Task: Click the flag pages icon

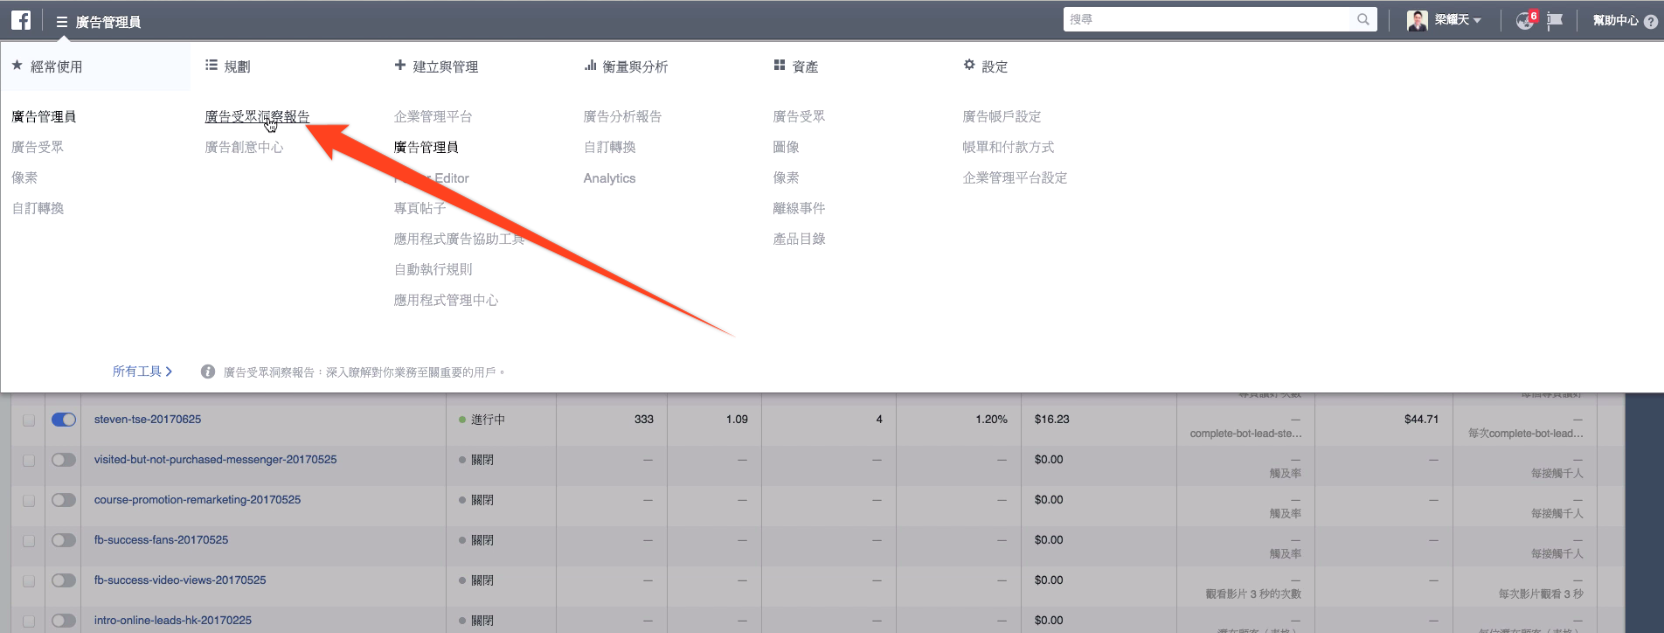Action: point(1555,20)
